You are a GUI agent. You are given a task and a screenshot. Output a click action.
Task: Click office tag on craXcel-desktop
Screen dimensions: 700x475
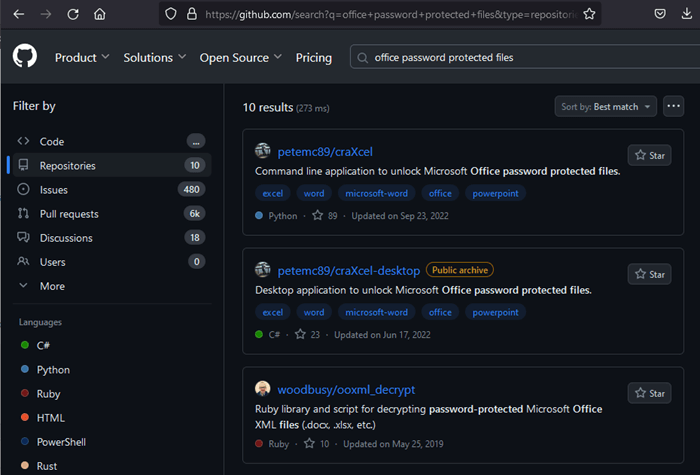click(x=440, y=312)
